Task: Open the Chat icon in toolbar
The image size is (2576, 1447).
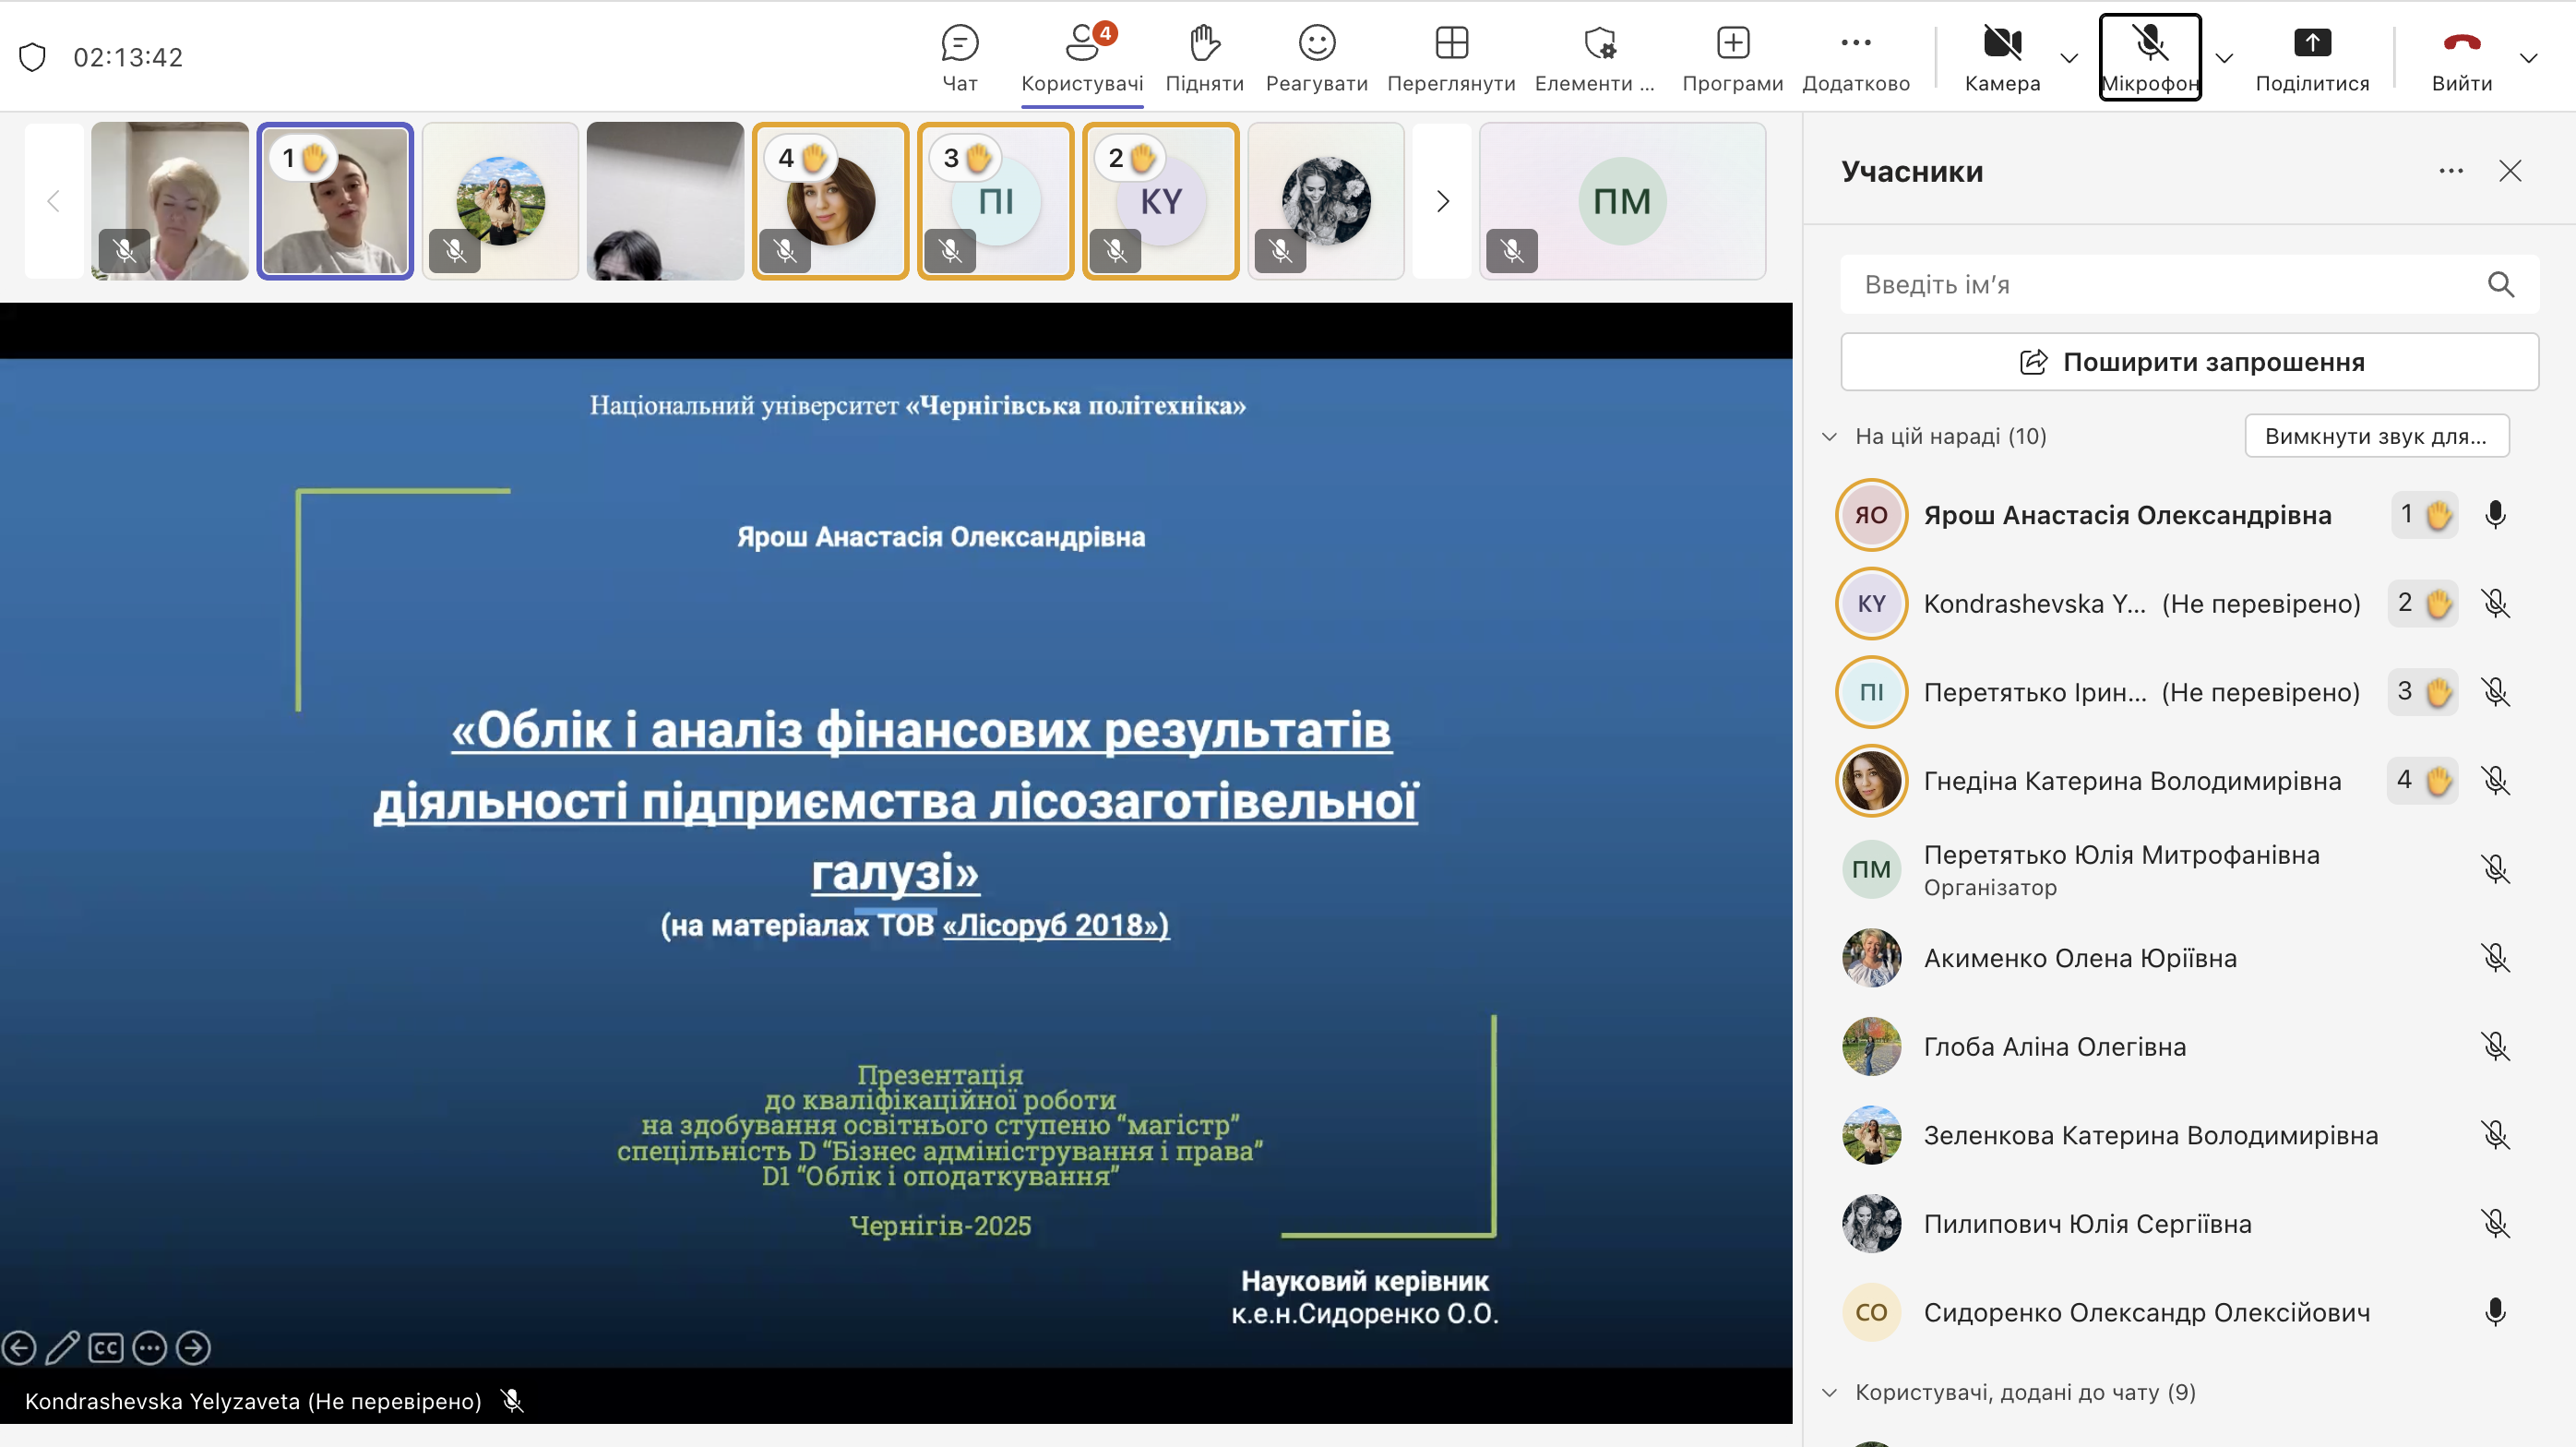Action: coord(959,44)
